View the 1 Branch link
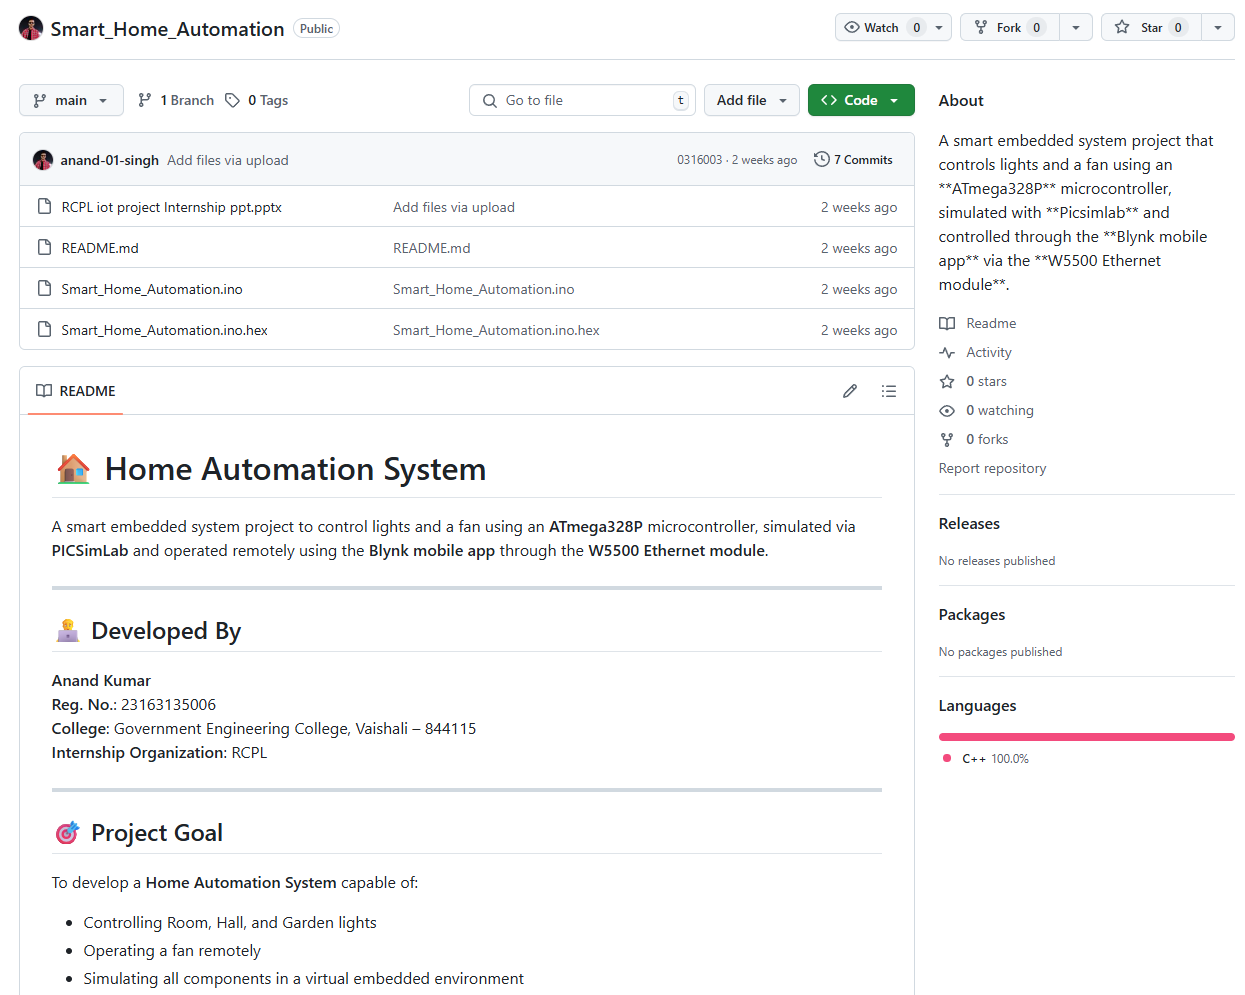Viewport: 1245px width, 995px height. (176, 100)
